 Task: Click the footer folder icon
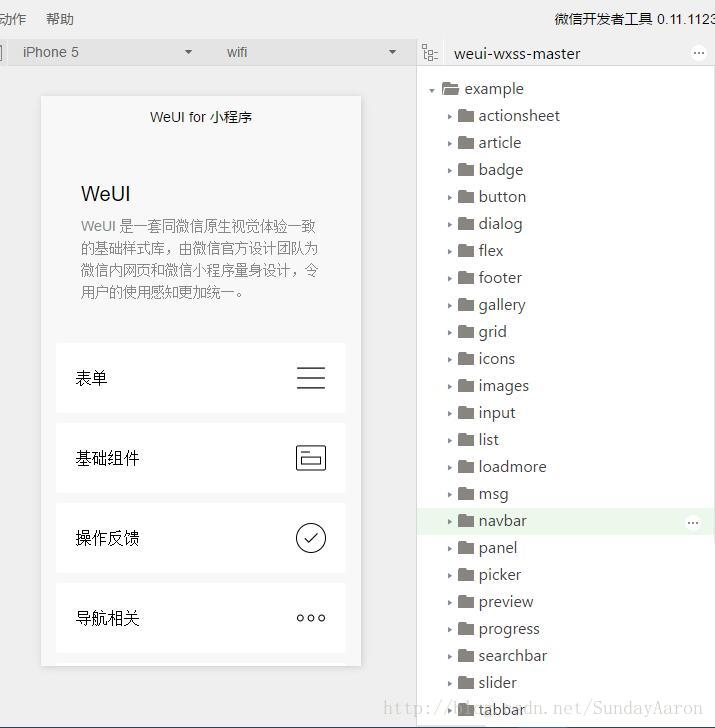pos(466,278)
